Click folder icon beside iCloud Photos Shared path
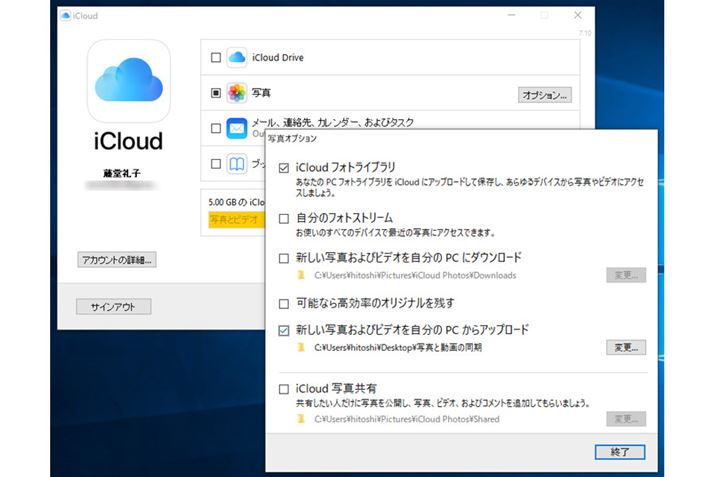The width and height of the screenshot is (715, 477). [x=301, y=419]
